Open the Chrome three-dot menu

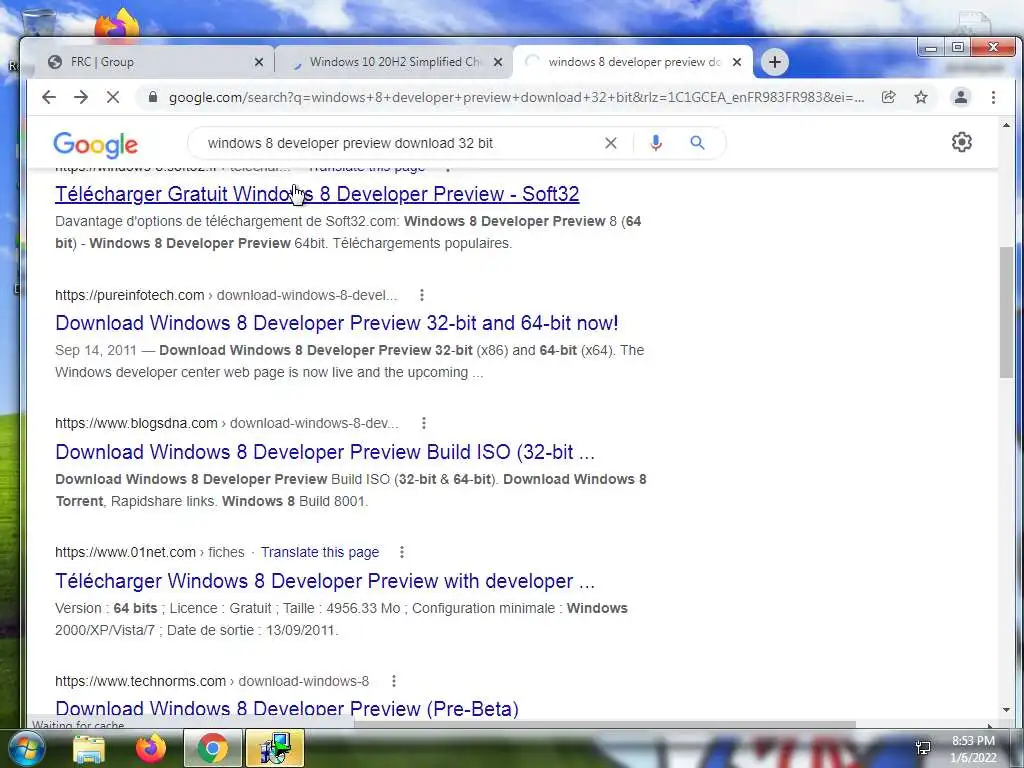pos(993,97)
